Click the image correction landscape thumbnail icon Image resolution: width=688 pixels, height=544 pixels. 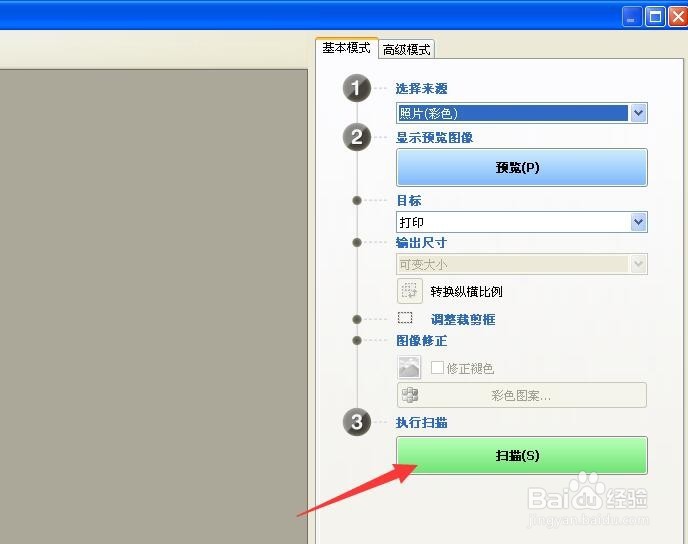409,367
